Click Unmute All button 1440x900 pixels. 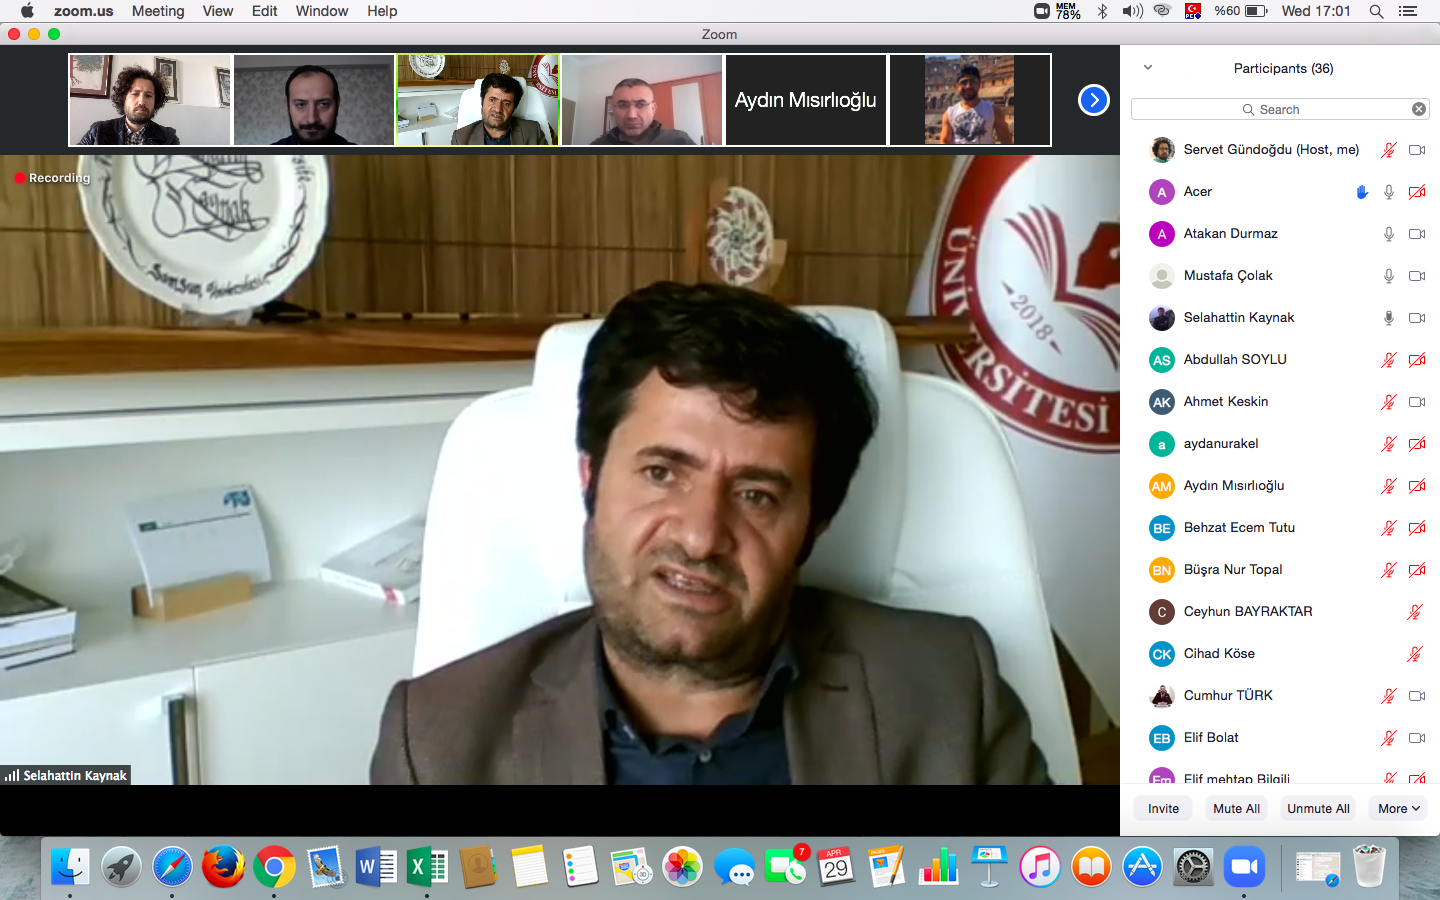point(1318,808)
